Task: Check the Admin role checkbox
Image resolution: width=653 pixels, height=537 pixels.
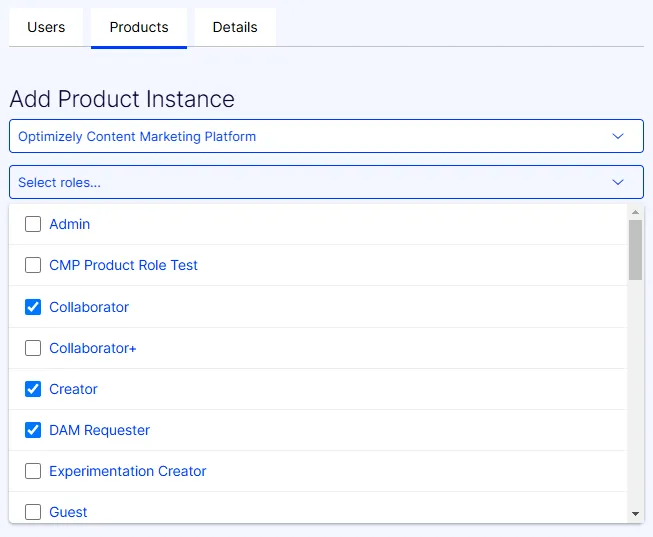Action: point(33,224)
